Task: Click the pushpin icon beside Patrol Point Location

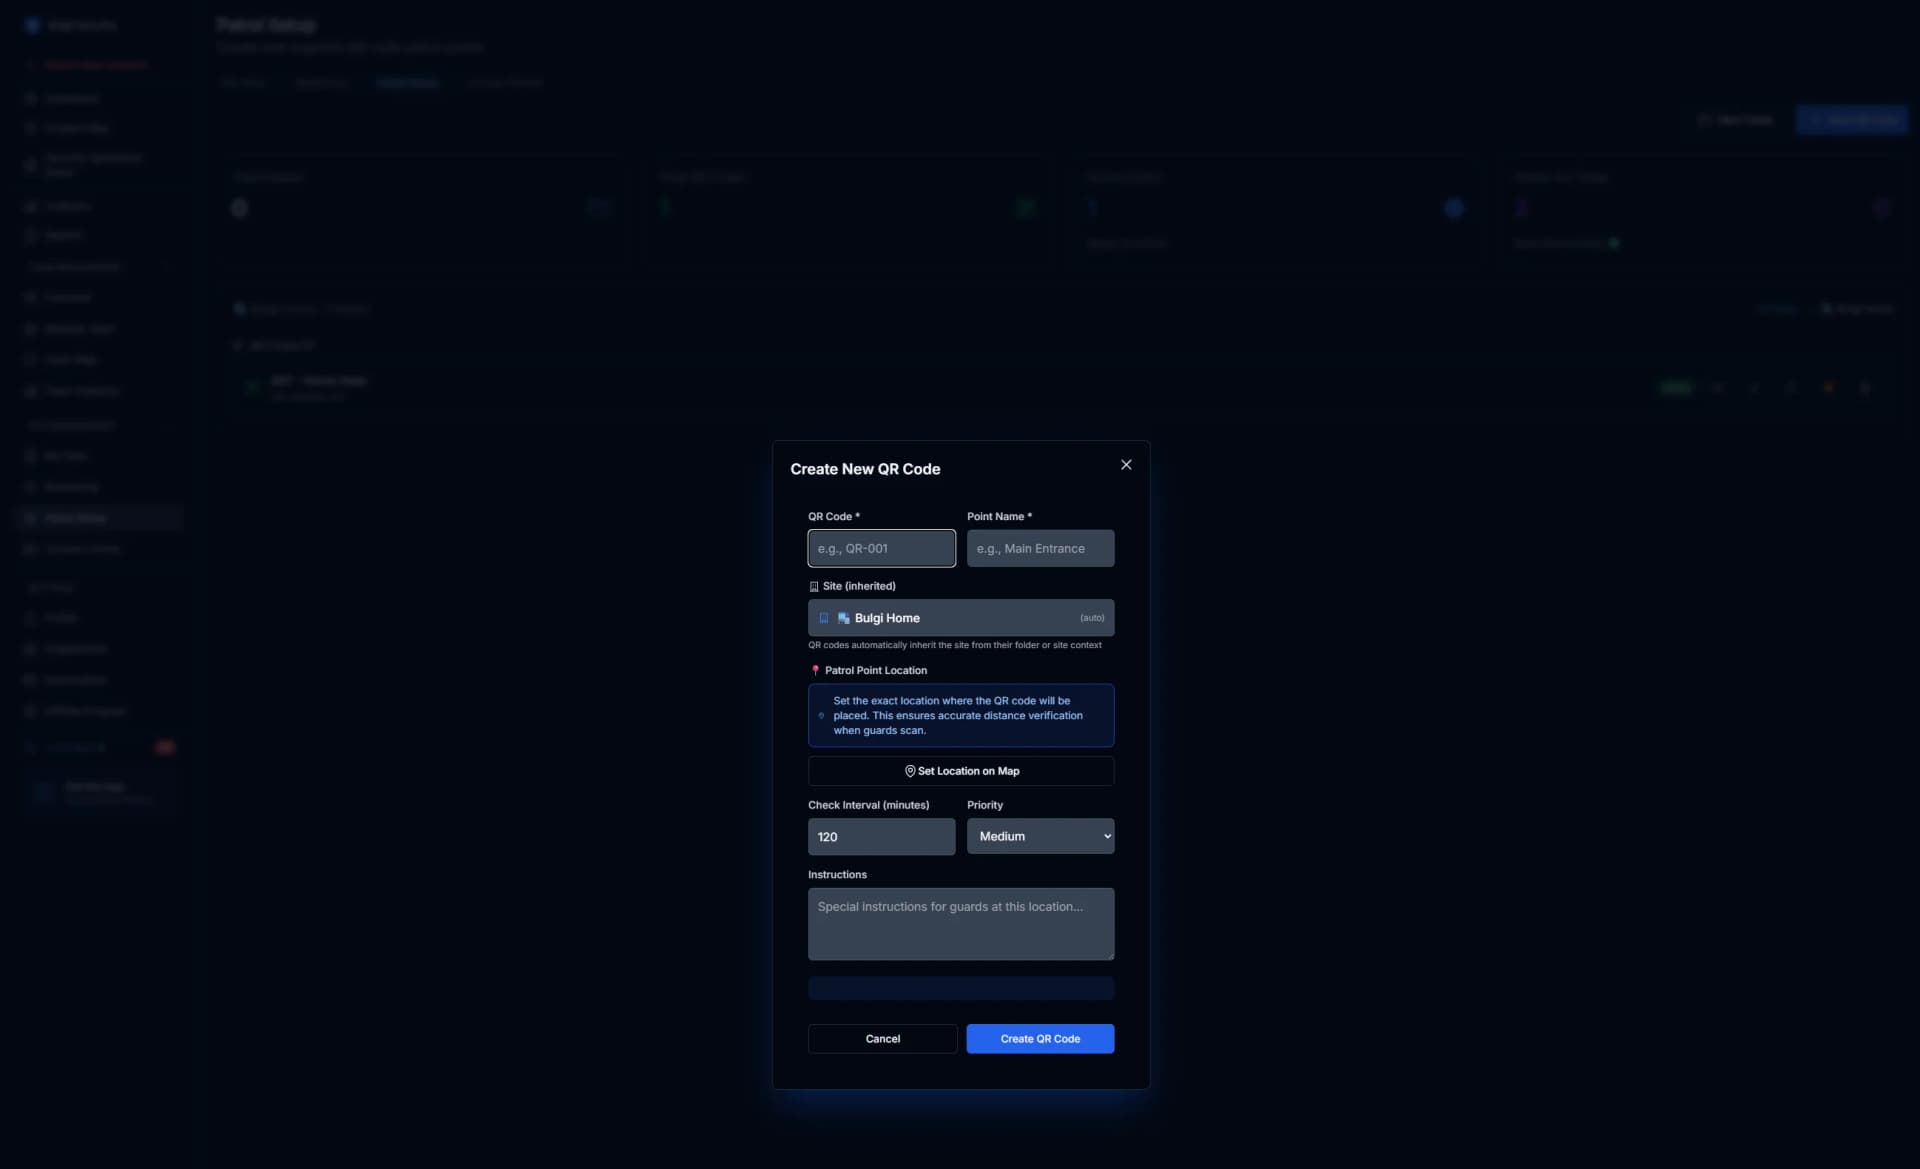Action: 816,670
